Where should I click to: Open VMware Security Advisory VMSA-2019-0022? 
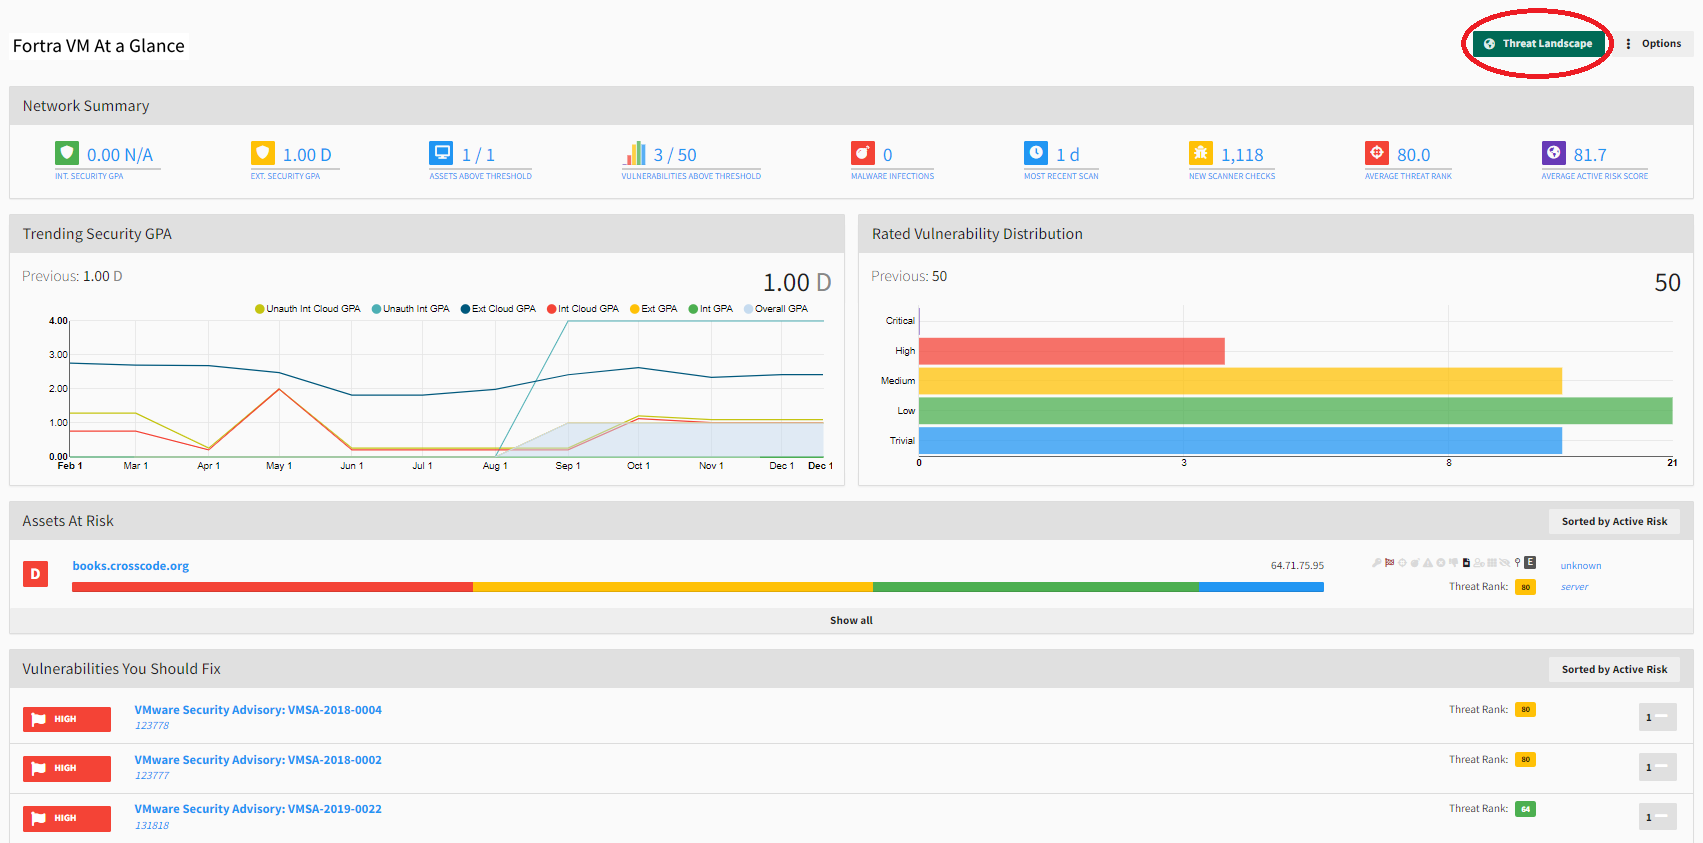click(258, 809)
